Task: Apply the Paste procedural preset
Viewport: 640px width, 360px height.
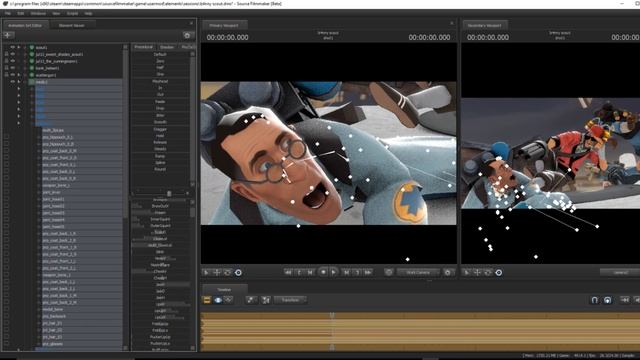Action: [x=160, y=102]
